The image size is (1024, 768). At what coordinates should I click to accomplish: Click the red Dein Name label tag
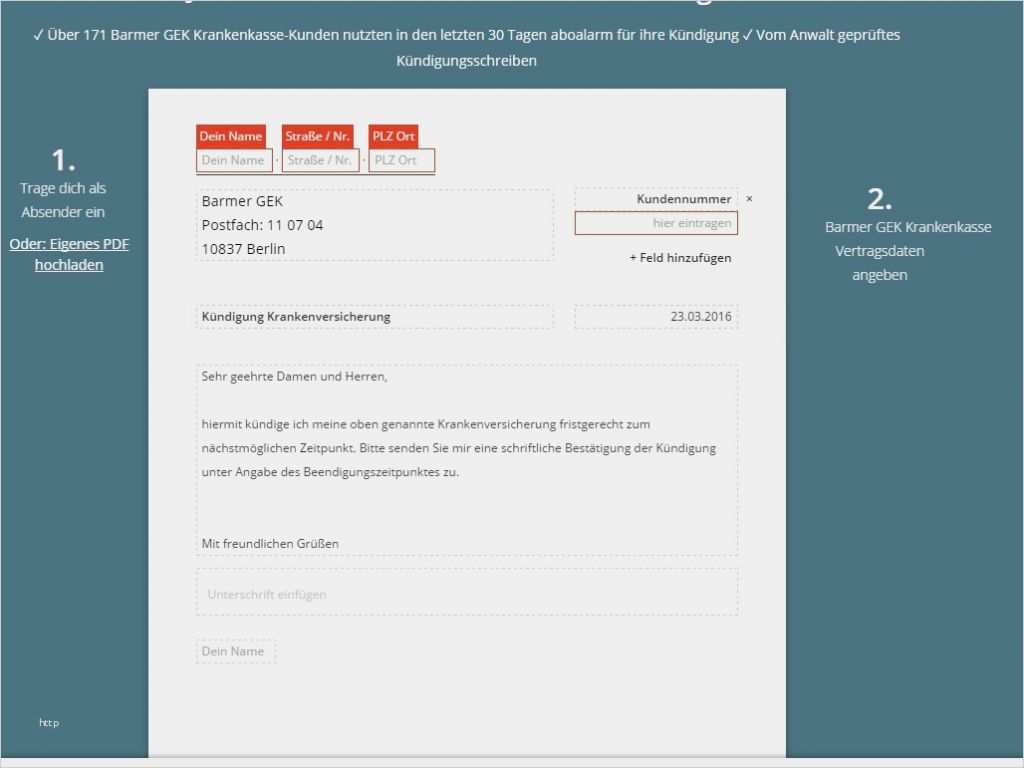(231, 136)
